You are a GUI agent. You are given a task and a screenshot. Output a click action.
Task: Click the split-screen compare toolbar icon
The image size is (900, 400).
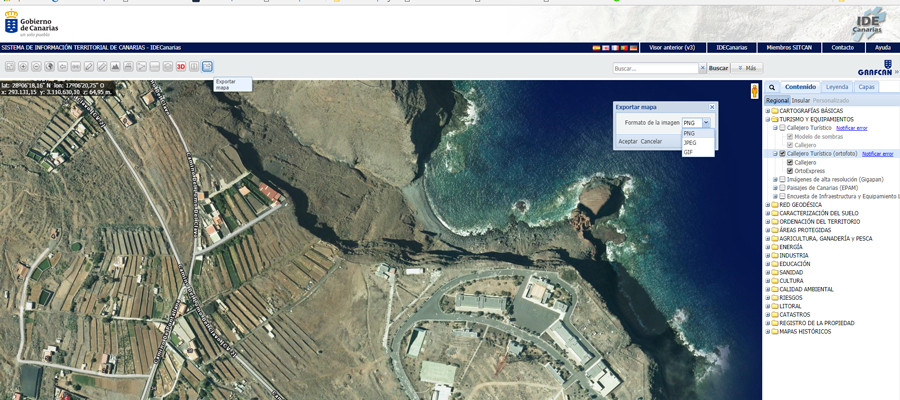click(194, 67)
